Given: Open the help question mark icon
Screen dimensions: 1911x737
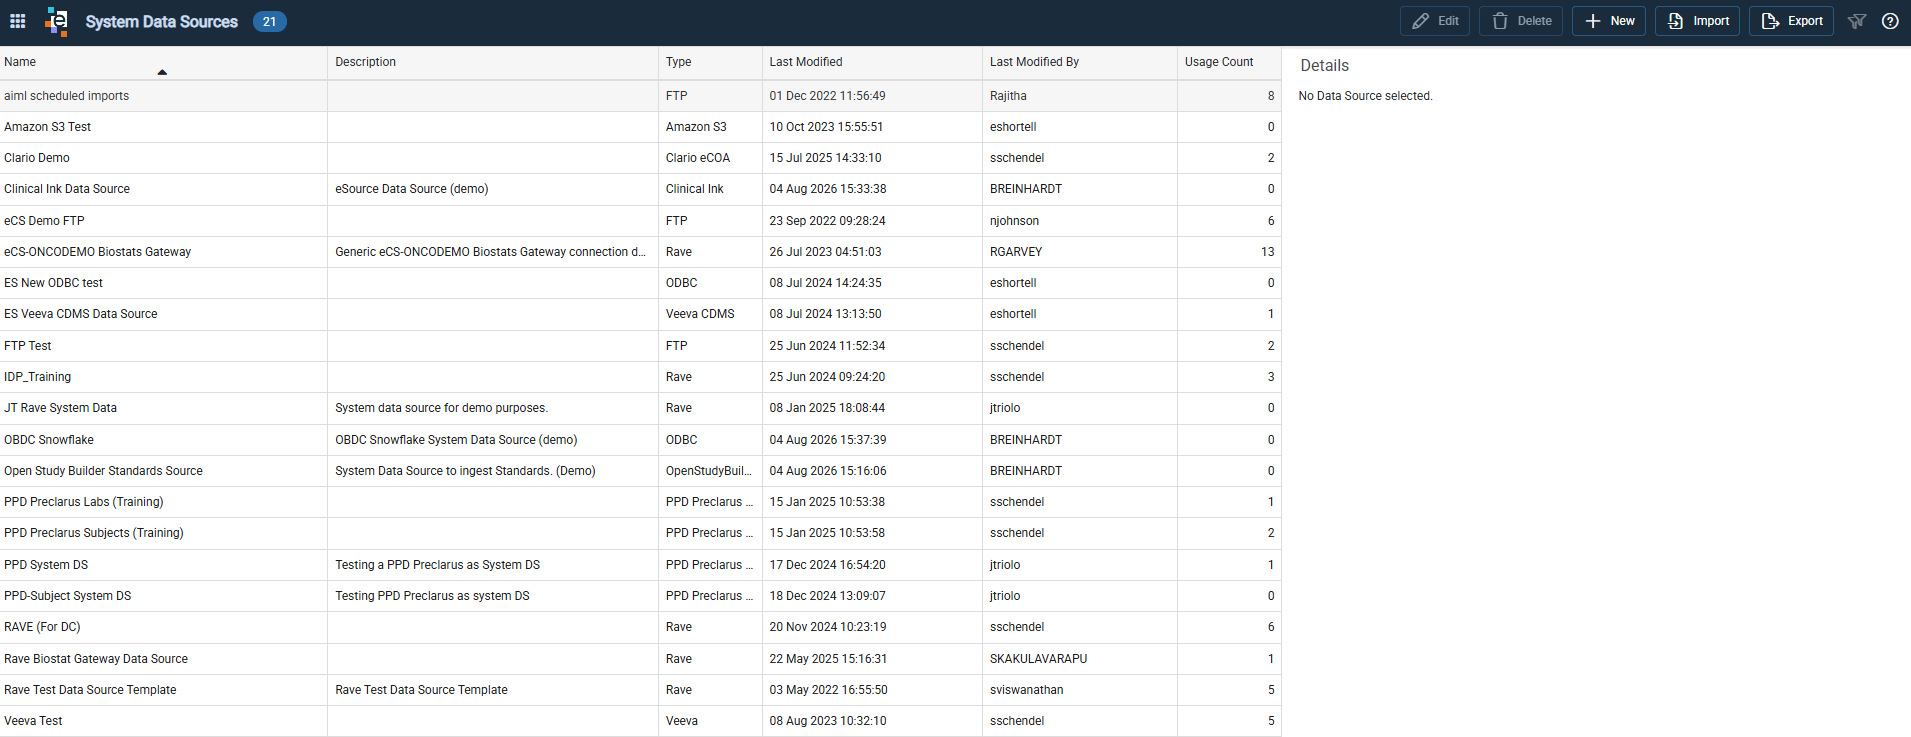Looking at the screenshot, I should [1890, 21].
